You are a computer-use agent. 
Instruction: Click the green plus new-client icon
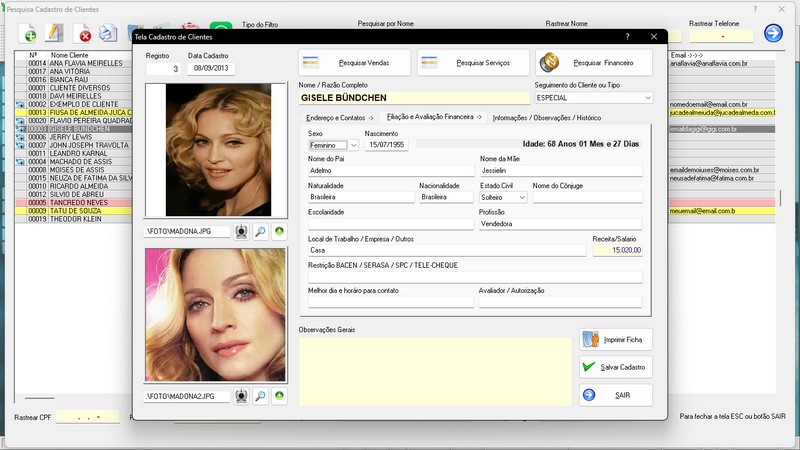[x=31, y=35]
